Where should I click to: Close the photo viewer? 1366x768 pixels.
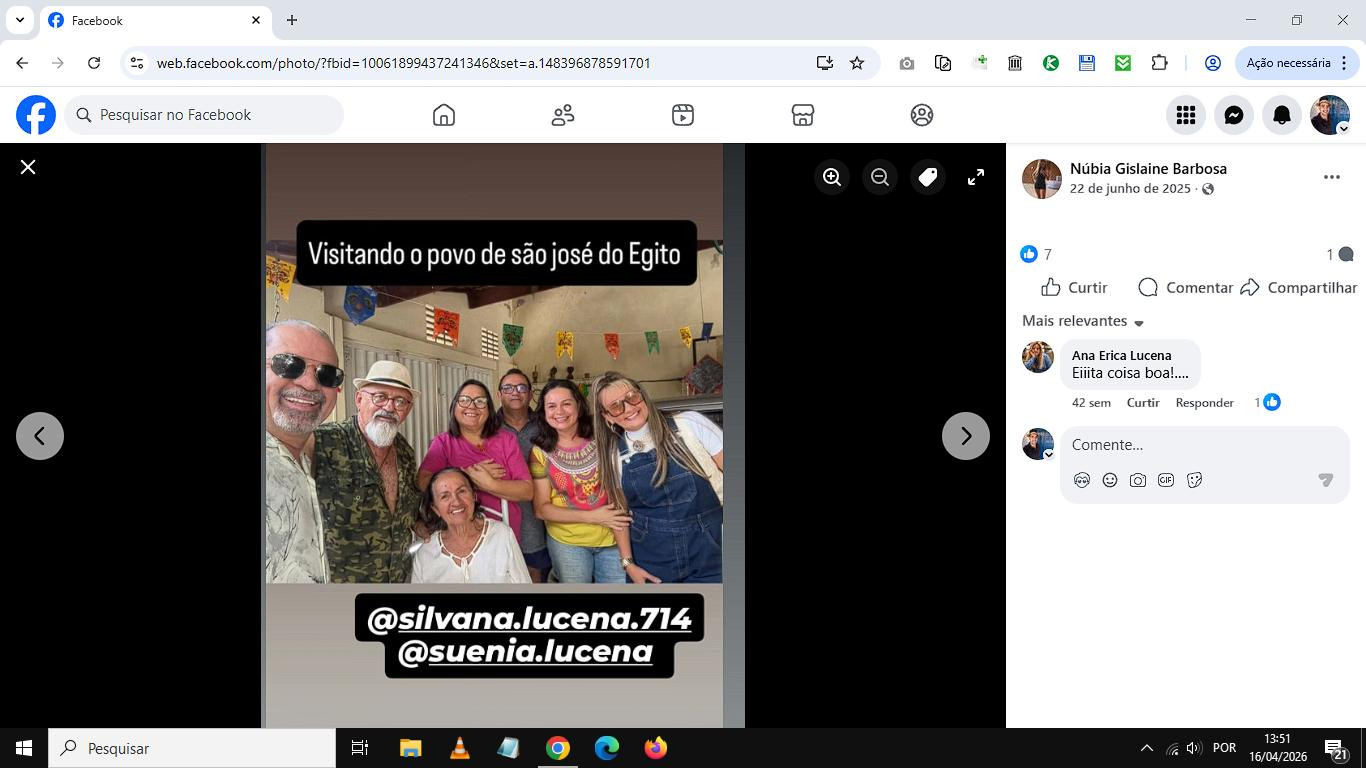pos(28,167)
